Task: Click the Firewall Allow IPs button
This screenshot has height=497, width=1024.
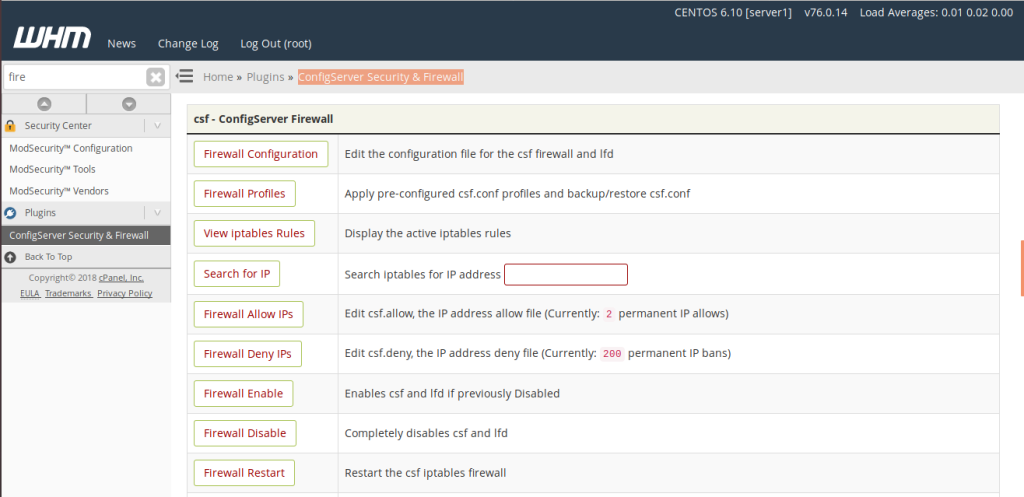Action: coord(248,314)
